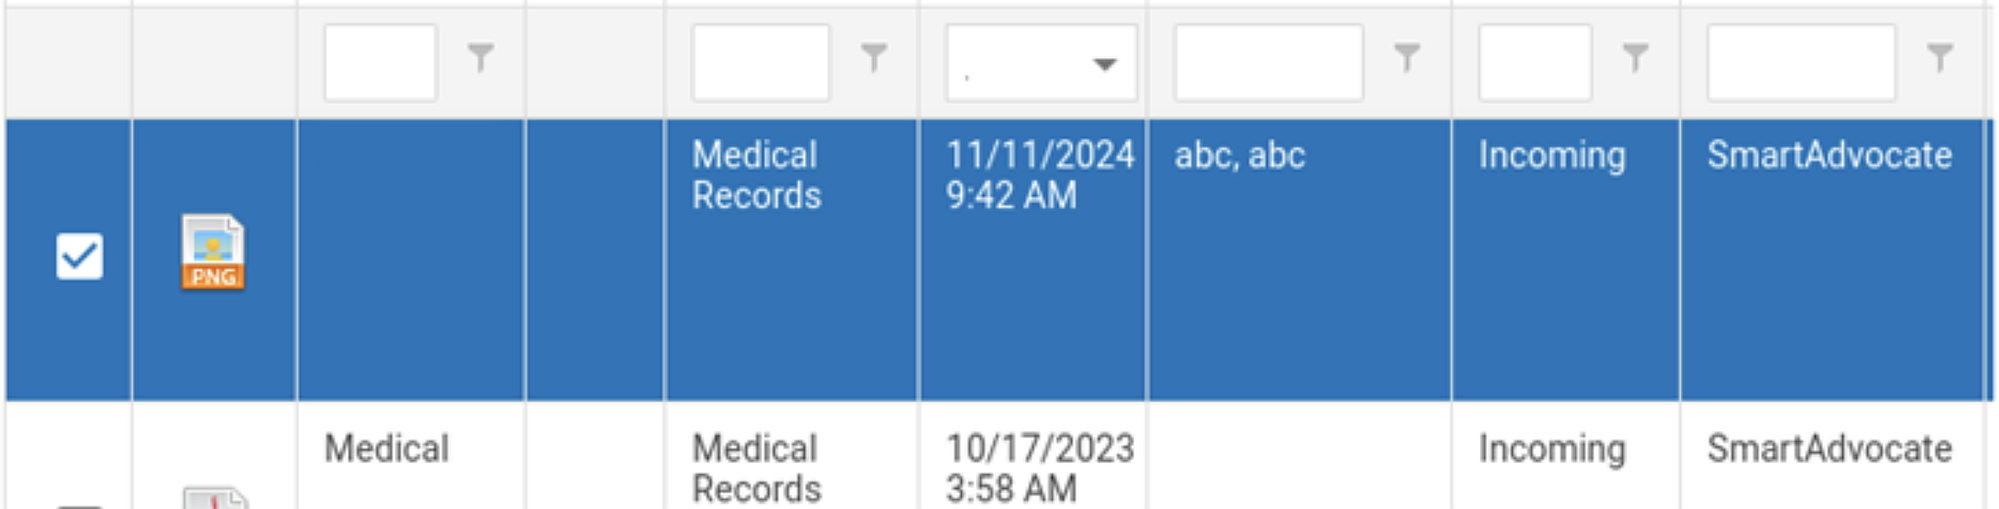The width and height of the screenshot is (1999, 509).
Task: Open the date filter dropdown arrow
Action: pos(1104,64)
